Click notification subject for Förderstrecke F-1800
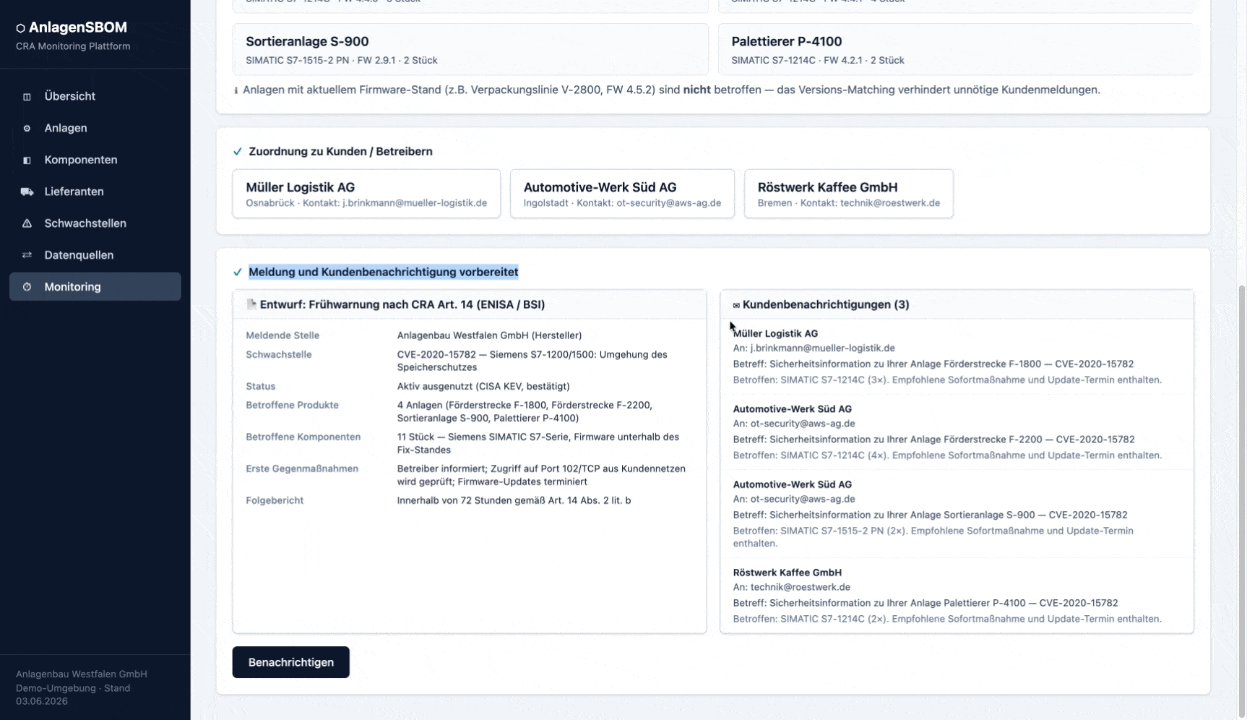 933,364
